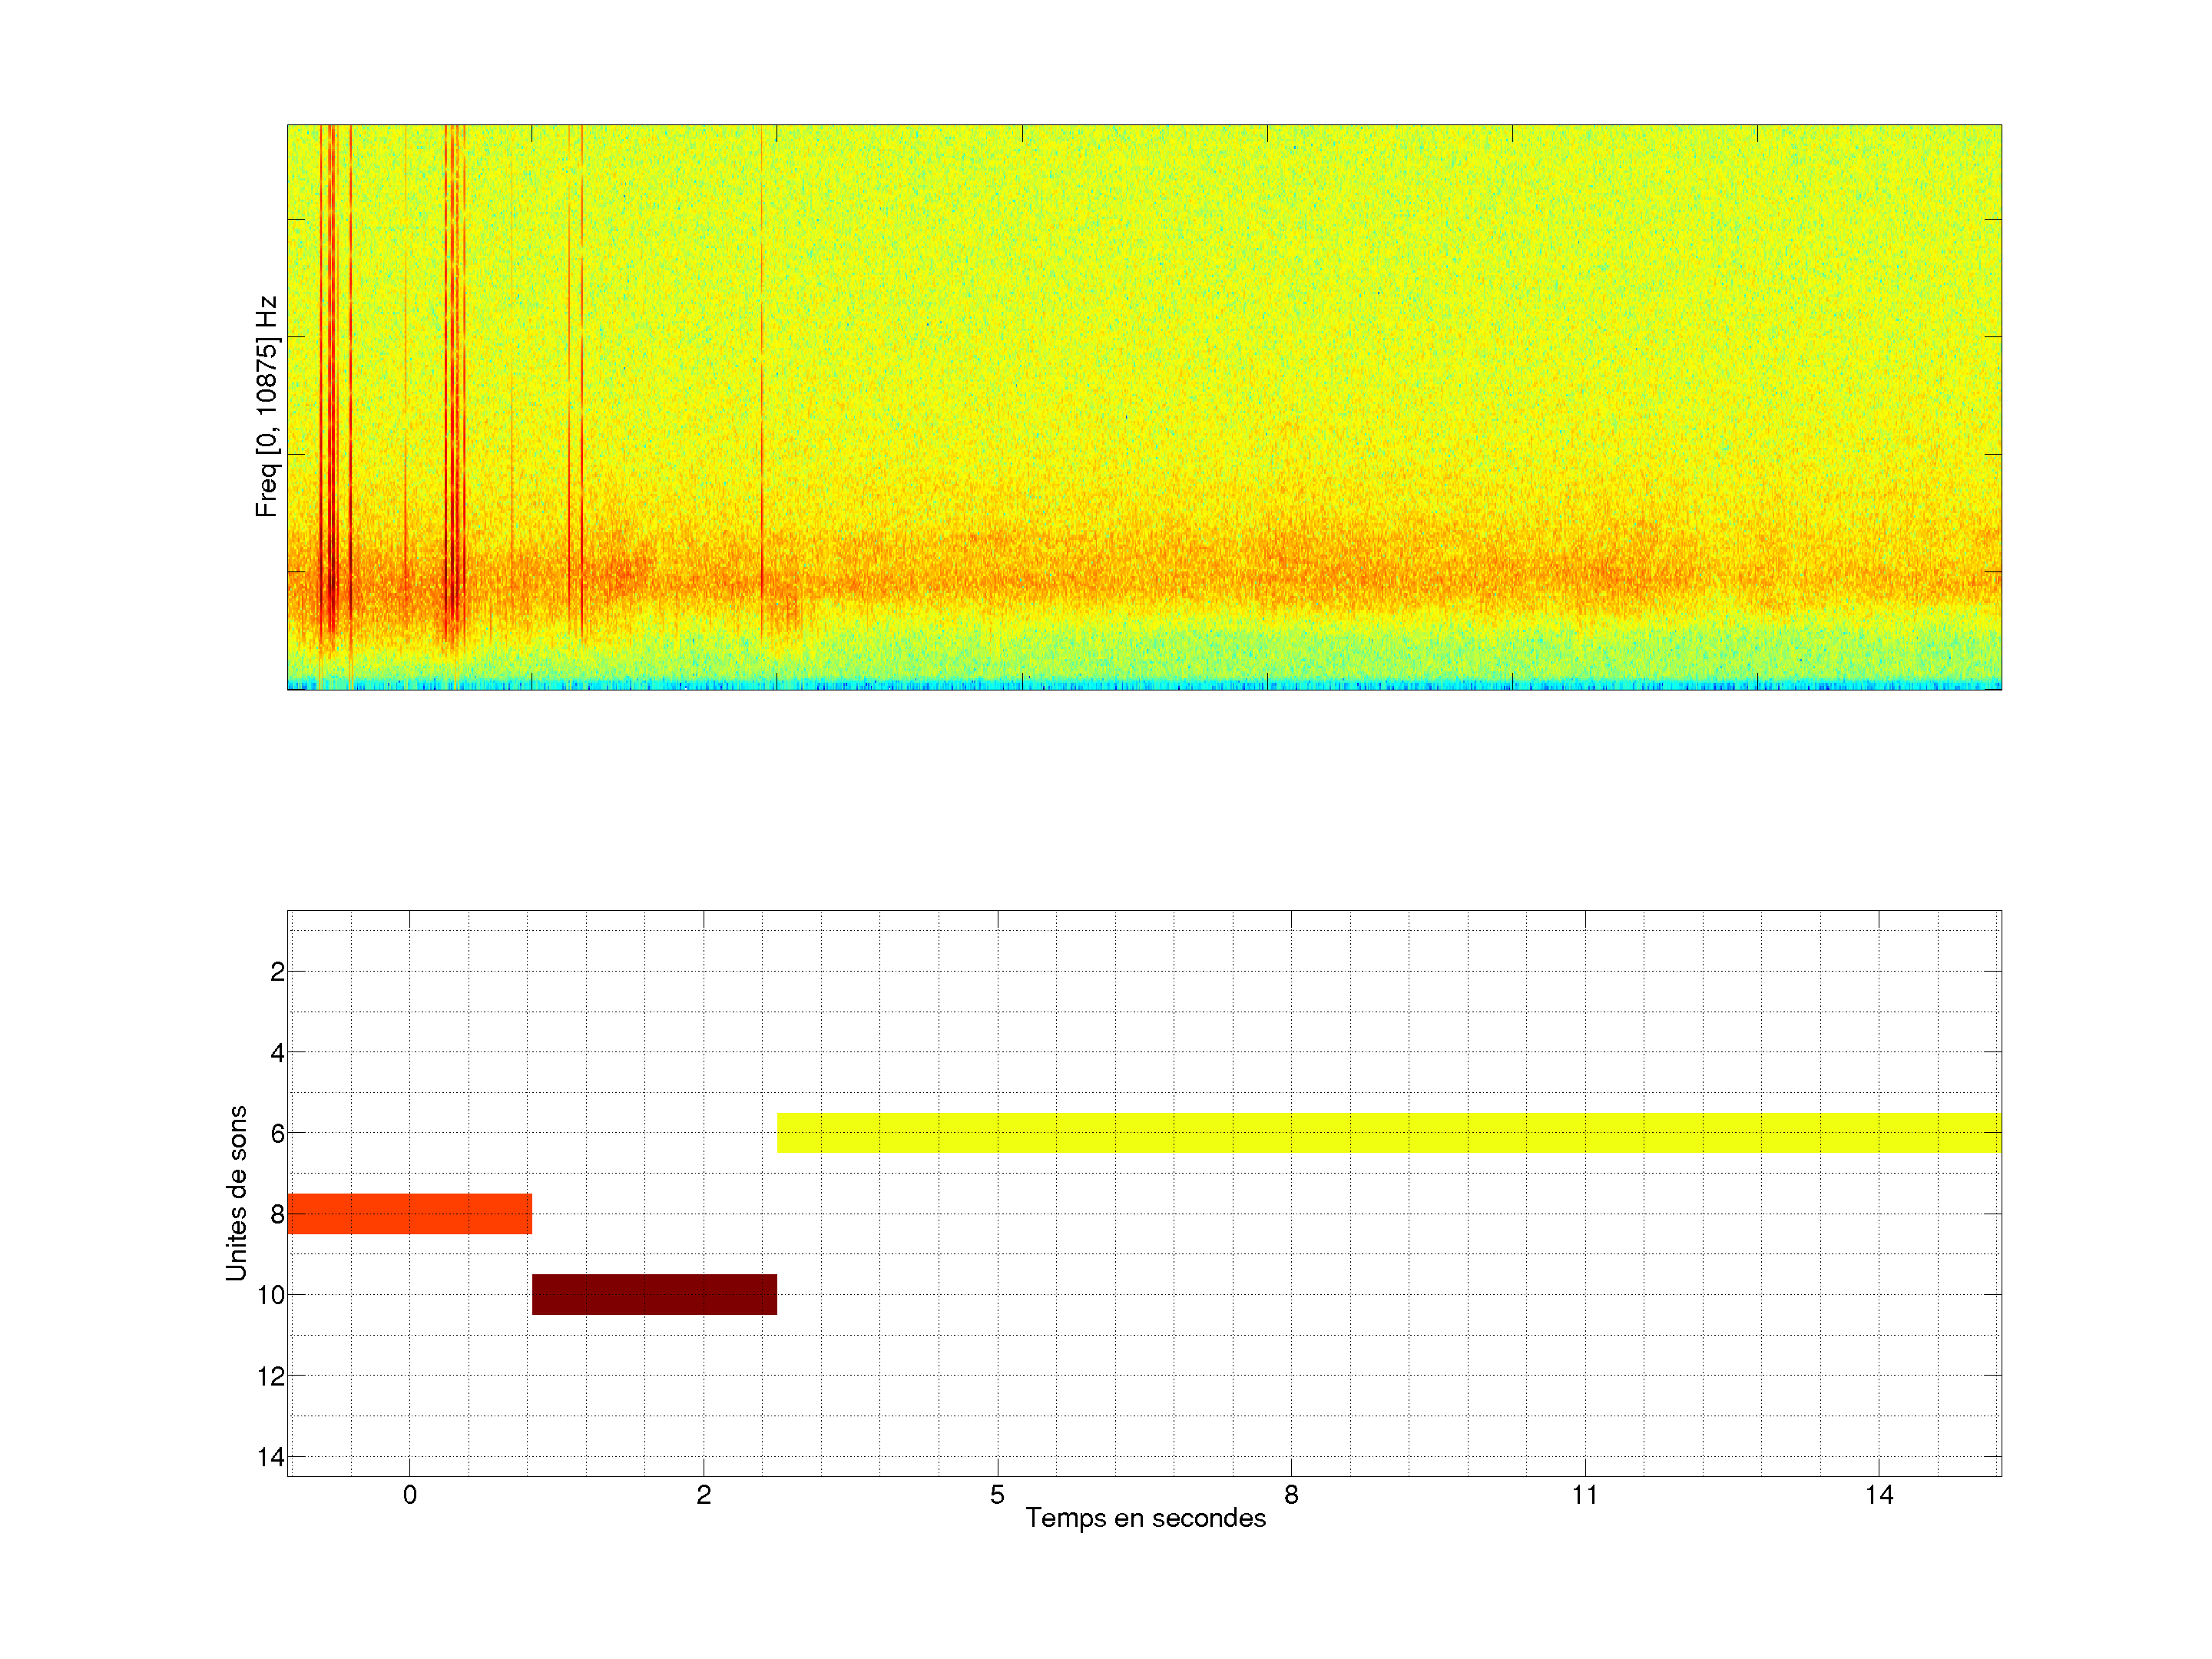This screenshot has height=1659, width=2212.
Task: Click the cyan-blue band at spectrogram bottom
Action: tap(1144, 685)
